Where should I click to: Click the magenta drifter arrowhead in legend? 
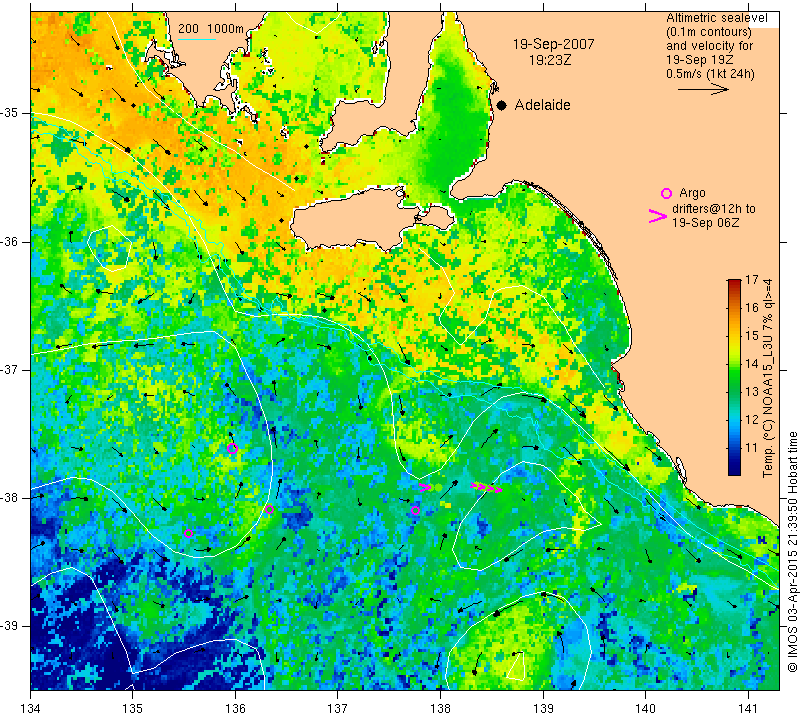(657, 216)
